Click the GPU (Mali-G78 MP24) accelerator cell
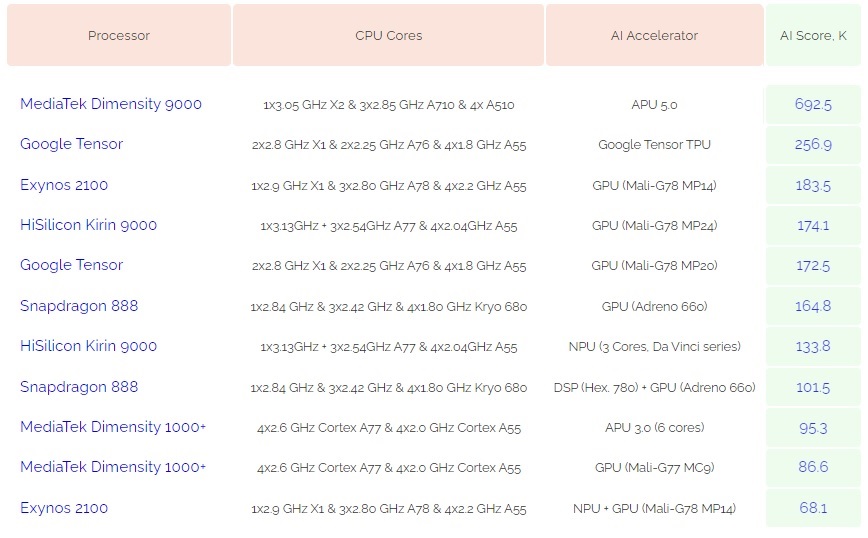Image resolution: width=868 pixels, height=538 pixels. [x=654, y=225]
